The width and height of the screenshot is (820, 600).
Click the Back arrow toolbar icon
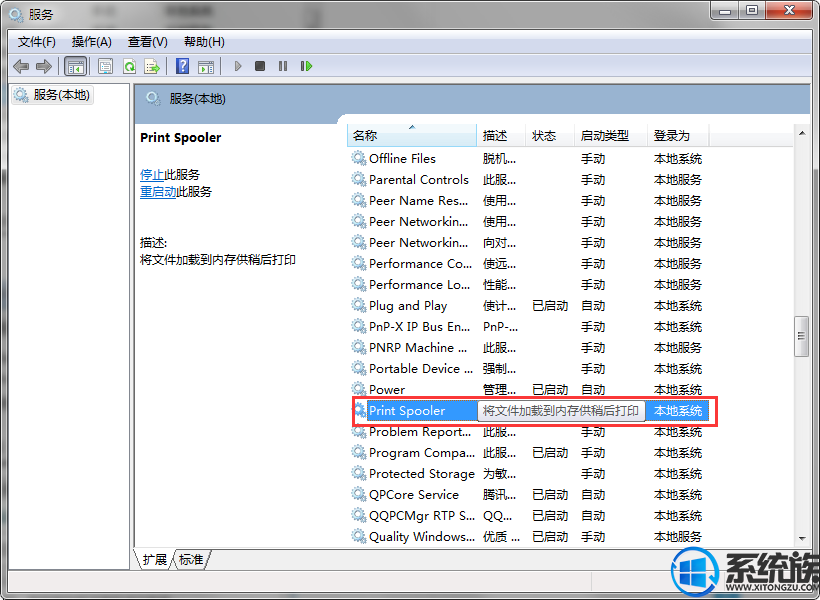[21, 66]
